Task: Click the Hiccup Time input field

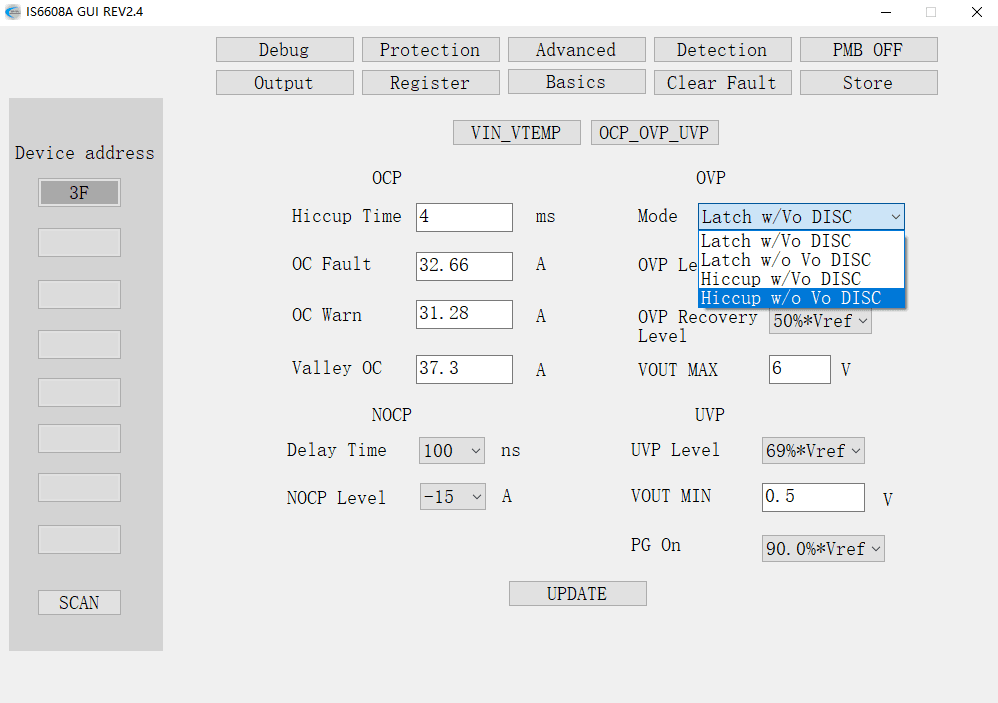Action: pyautogui.click(x=464, y=217)
